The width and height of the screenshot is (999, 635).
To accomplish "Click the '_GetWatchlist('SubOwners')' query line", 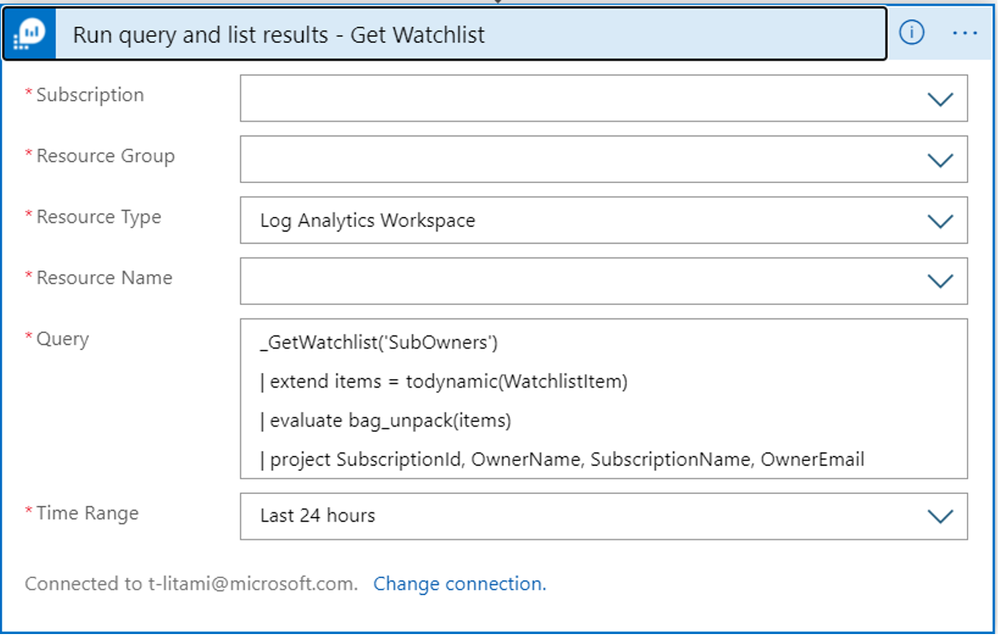I will click(x=379, y=343).
